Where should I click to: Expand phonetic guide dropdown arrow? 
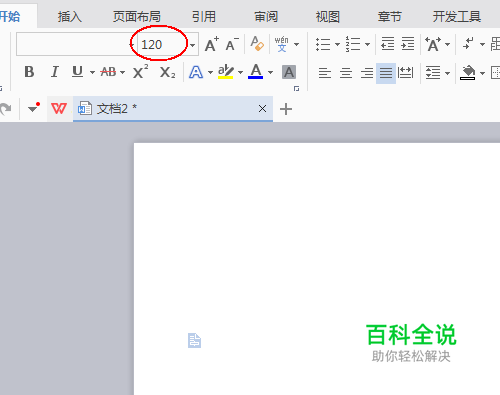click(296, 44)
